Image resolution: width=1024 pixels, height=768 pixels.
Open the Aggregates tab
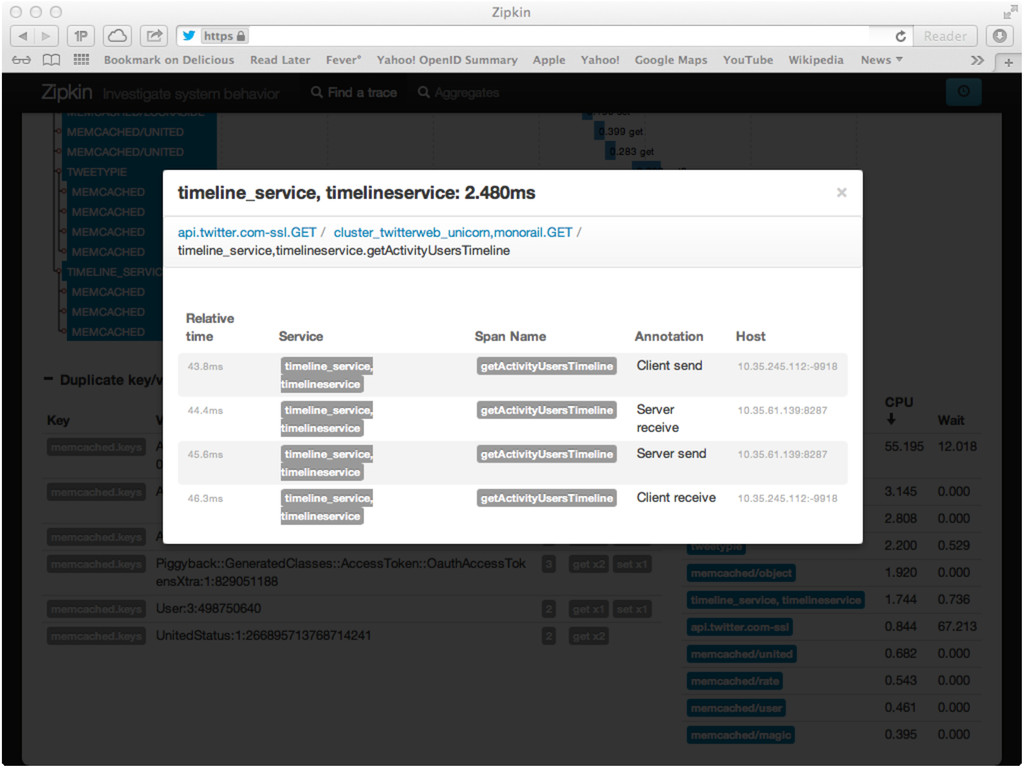(x=458, y=93)
